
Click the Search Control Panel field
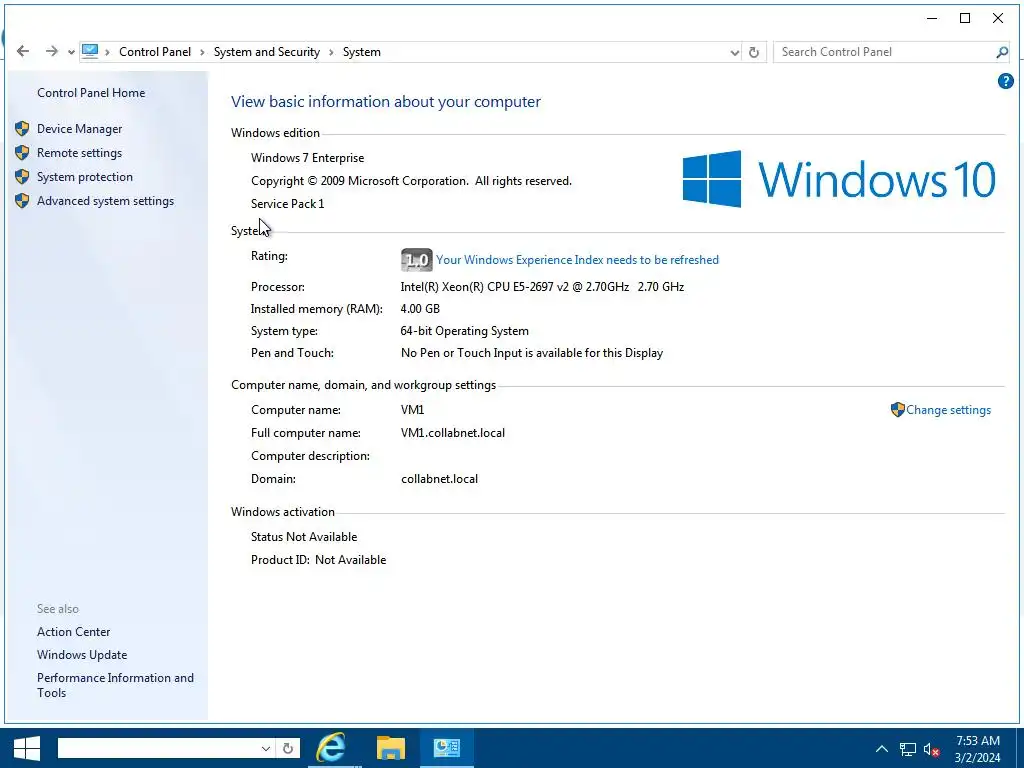pyautogui.click(x=884, y=52)
